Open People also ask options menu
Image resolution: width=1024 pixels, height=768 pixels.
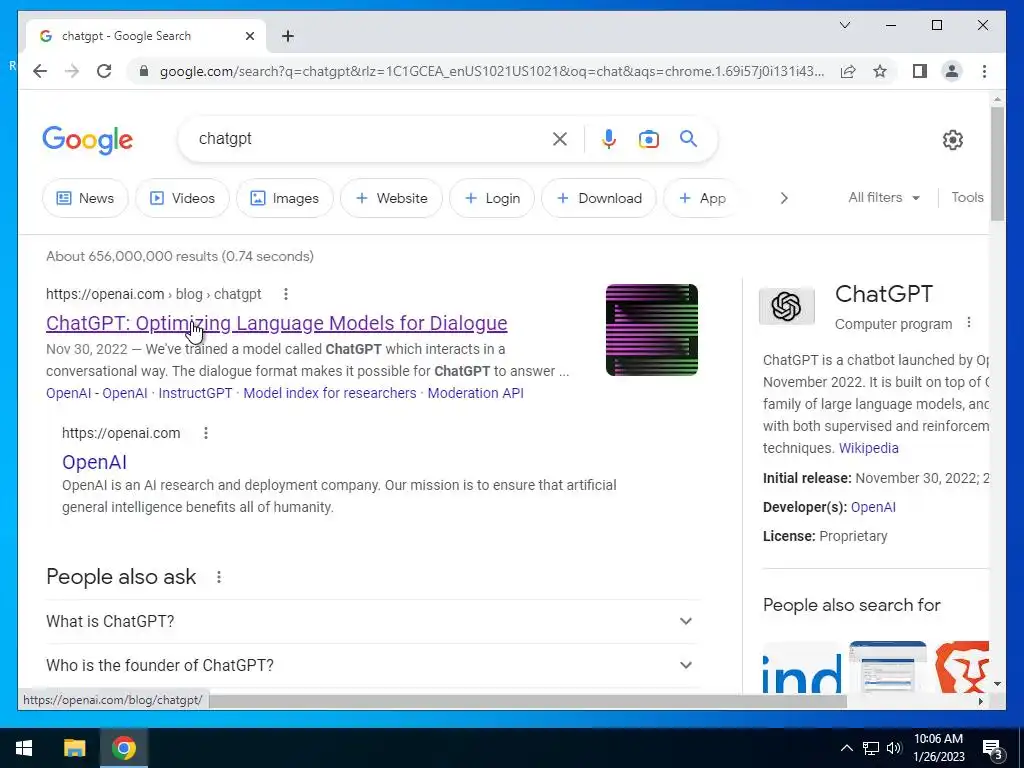[x=219, y=577]
